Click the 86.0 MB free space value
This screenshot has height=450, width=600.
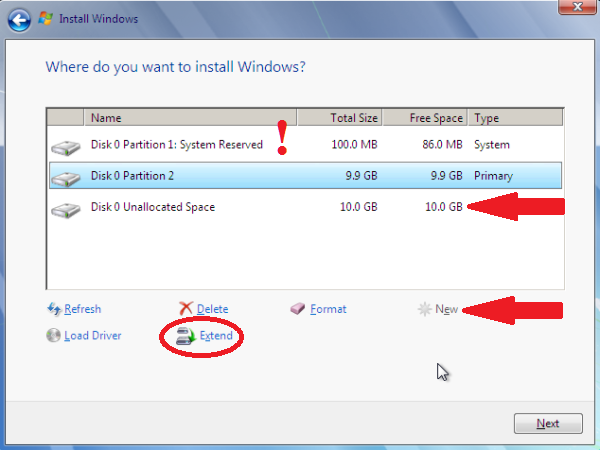[442, 144]
